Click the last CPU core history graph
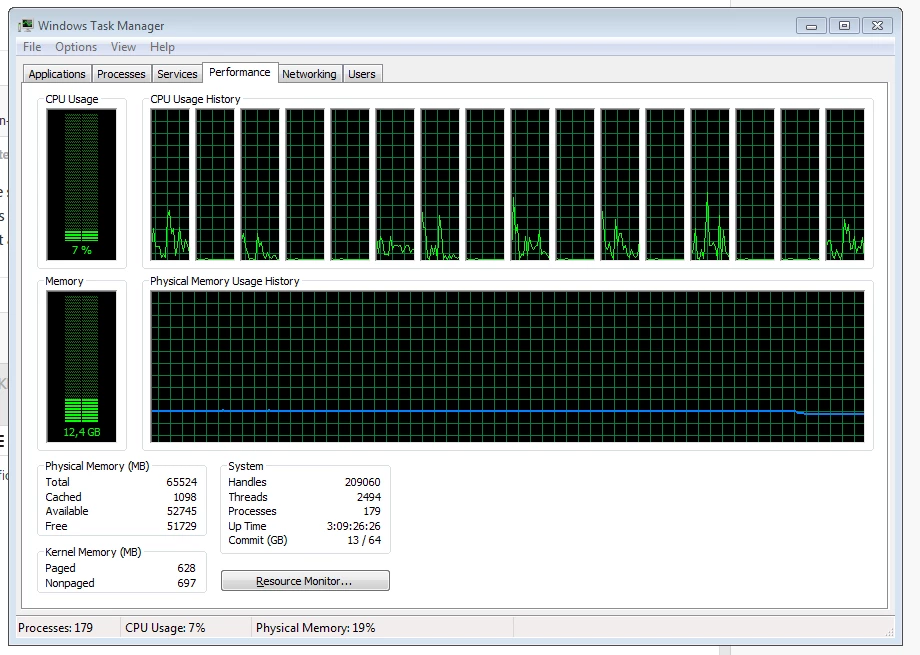 click(x=845, y=184)
